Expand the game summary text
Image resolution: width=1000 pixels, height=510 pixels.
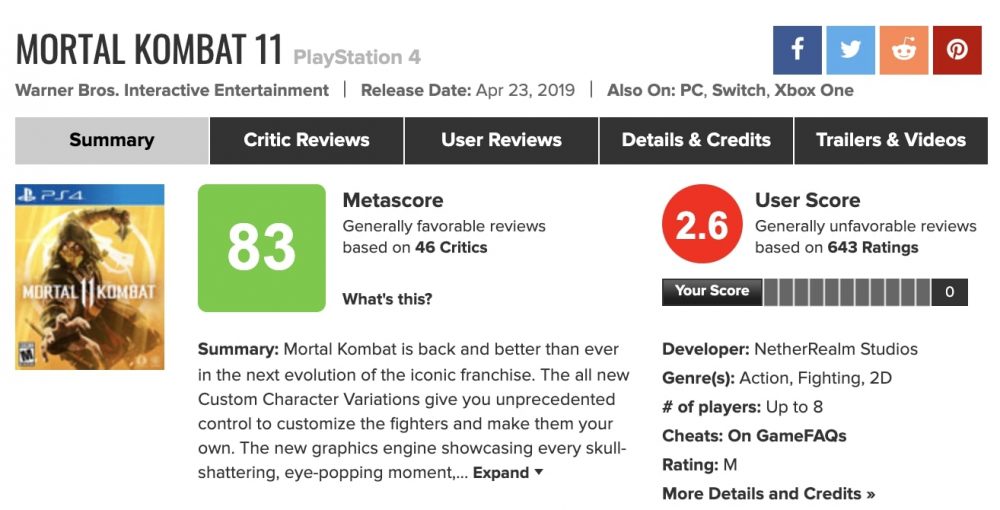click(508, 473)
